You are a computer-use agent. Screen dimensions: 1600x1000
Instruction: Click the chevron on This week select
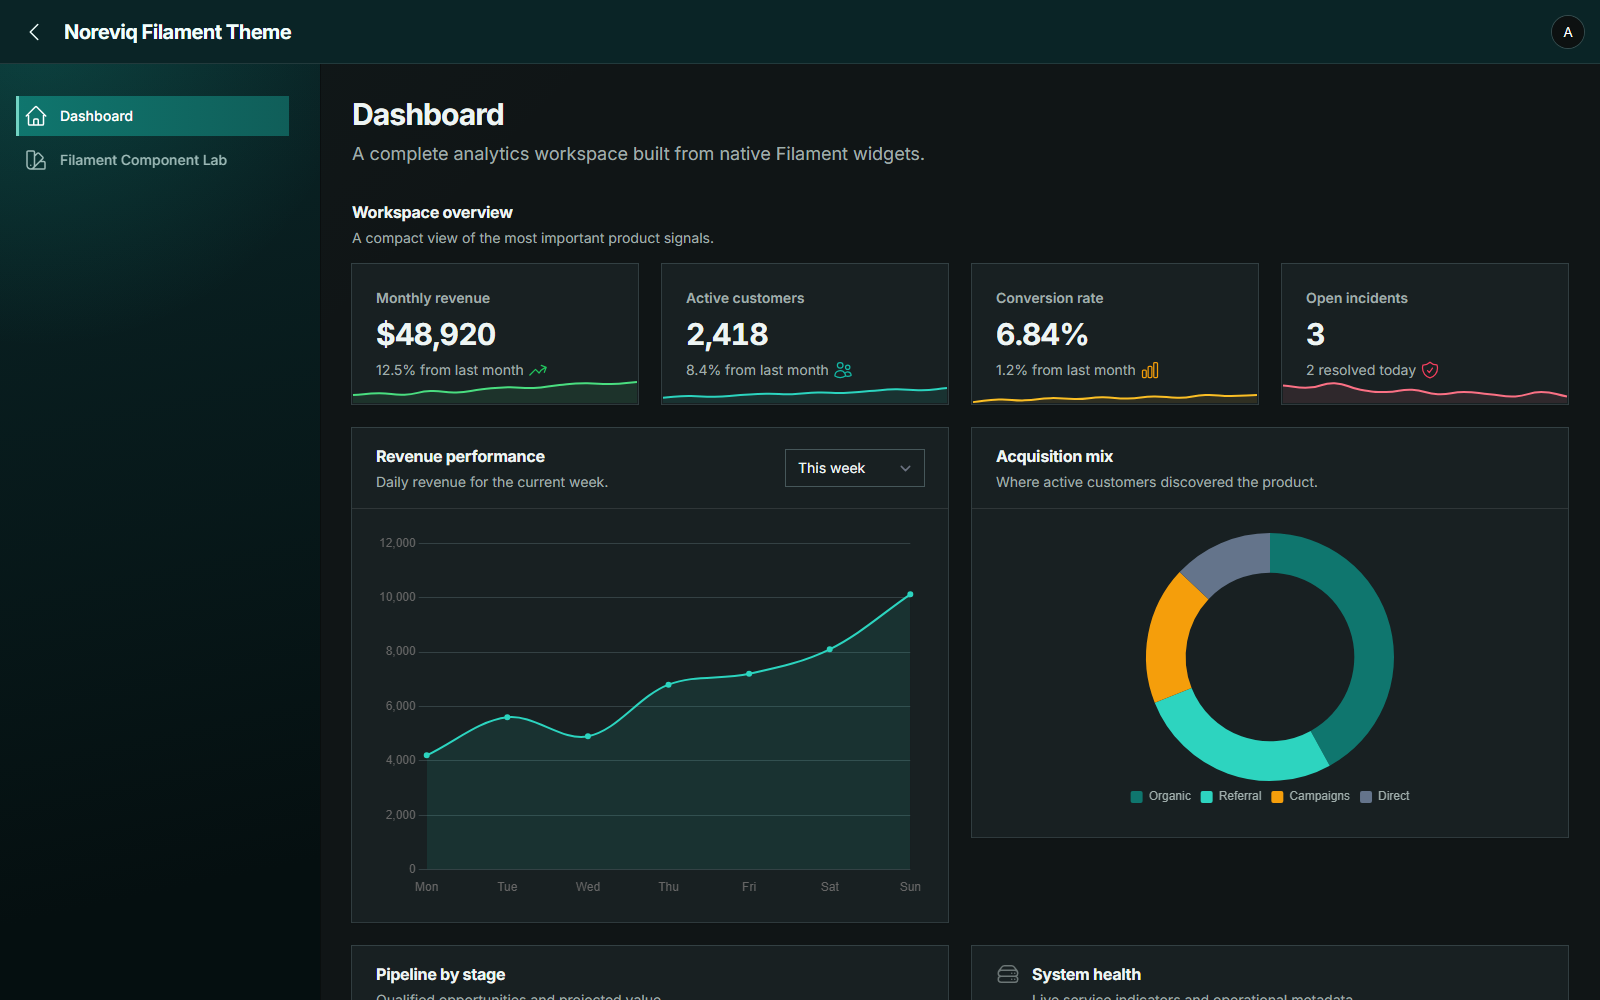click(905, 468)
